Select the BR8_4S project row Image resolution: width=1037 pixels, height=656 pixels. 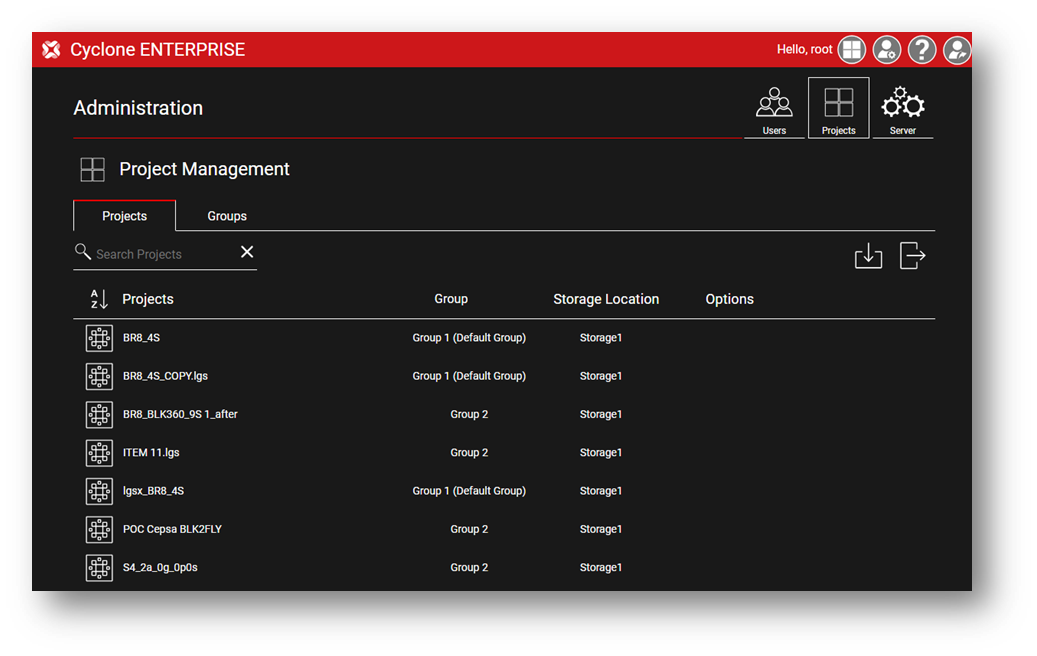(141, 338)
